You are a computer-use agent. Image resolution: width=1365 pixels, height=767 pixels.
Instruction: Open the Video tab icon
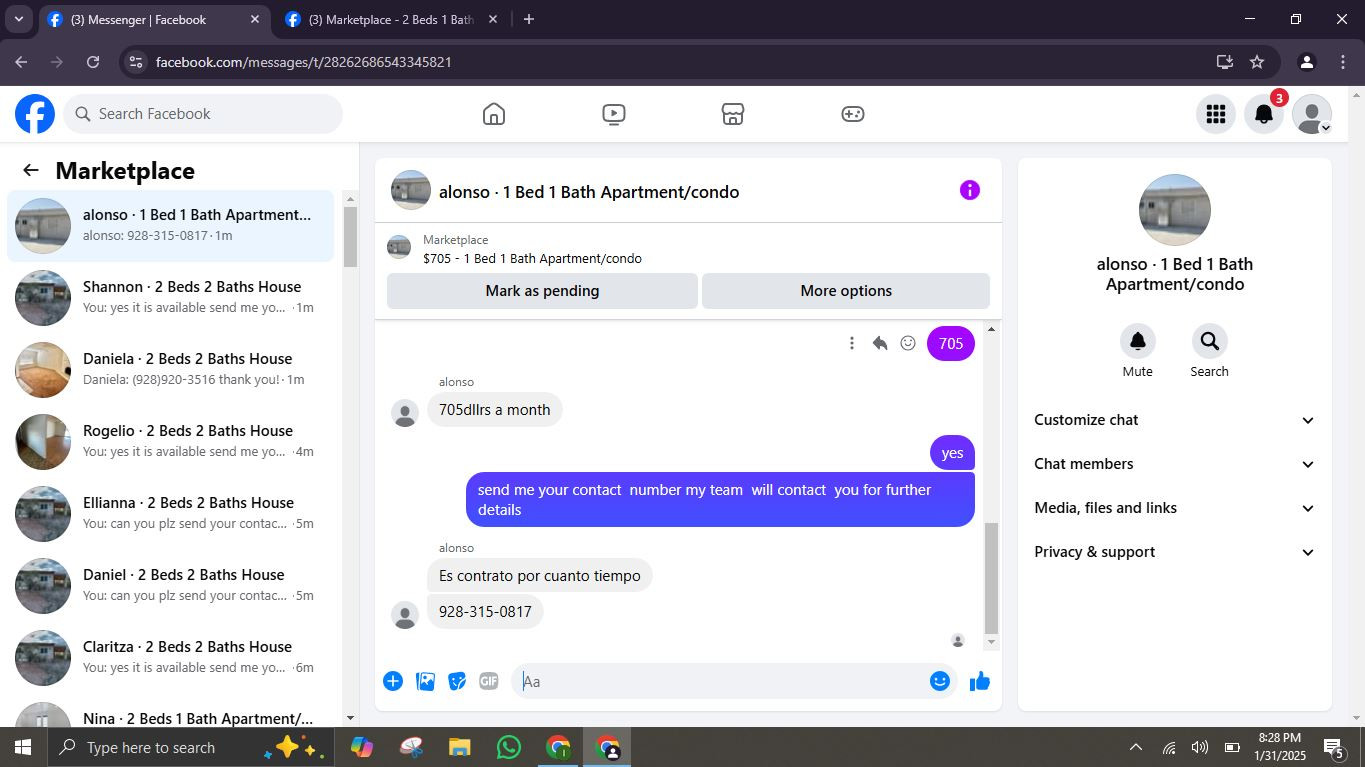click(x=614, y=114)
